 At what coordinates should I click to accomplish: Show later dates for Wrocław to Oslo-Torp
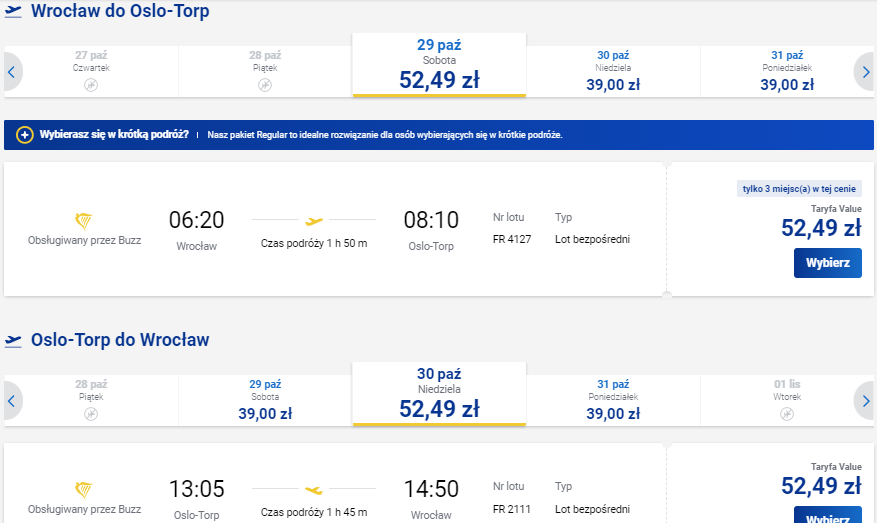(865, 72)
